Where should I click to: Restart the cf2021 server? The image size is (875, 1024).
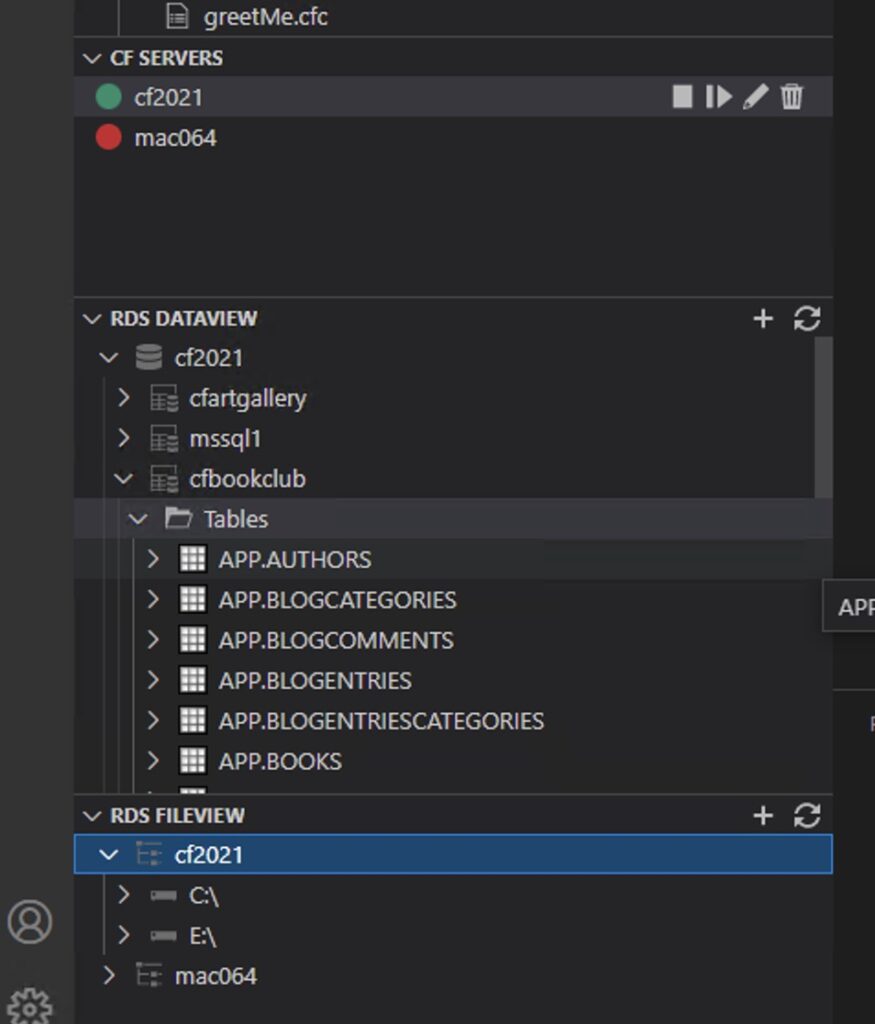(x=718, y=97)
